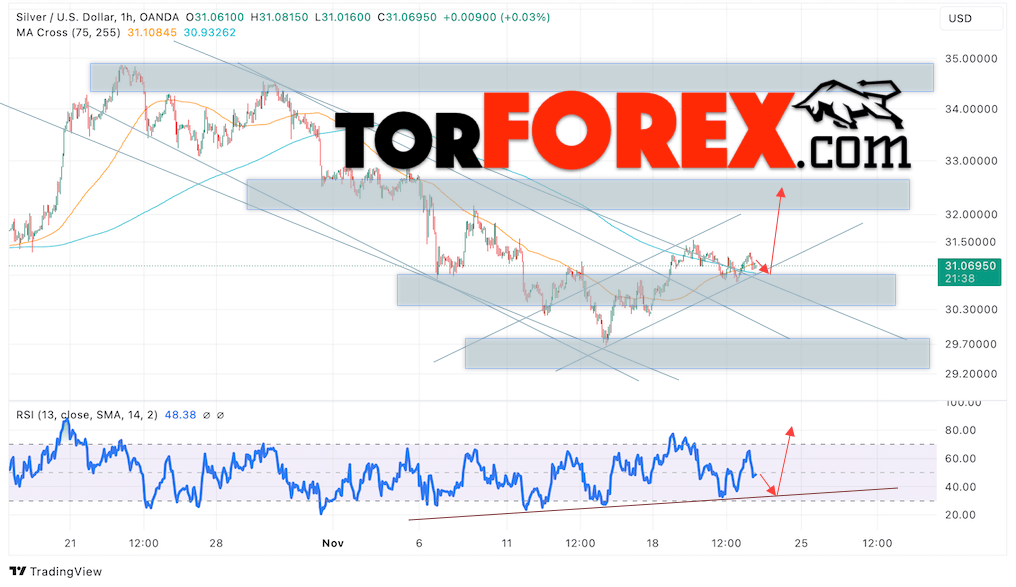Click the open price O31.06100
Viewport: 1016px width, 587px height.
(x=214, y=17)
